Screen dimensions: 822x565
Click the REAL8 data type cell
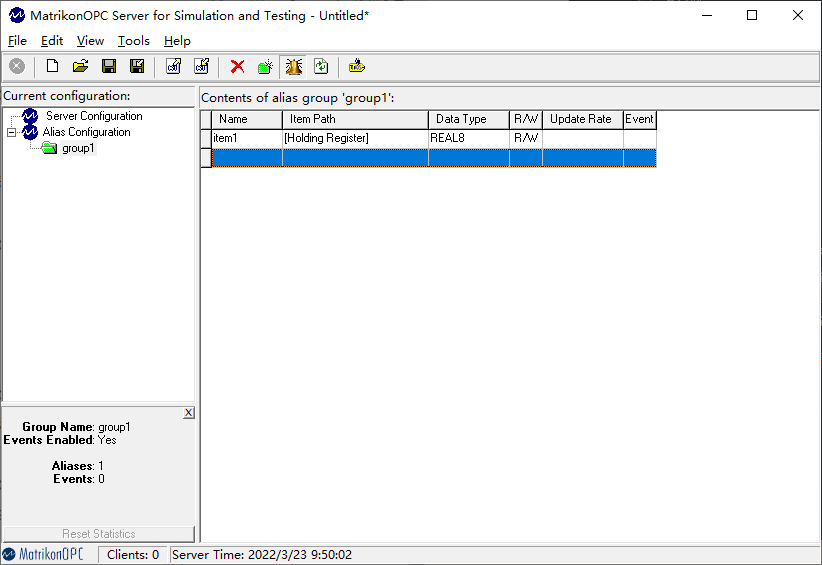click(469, 138)
